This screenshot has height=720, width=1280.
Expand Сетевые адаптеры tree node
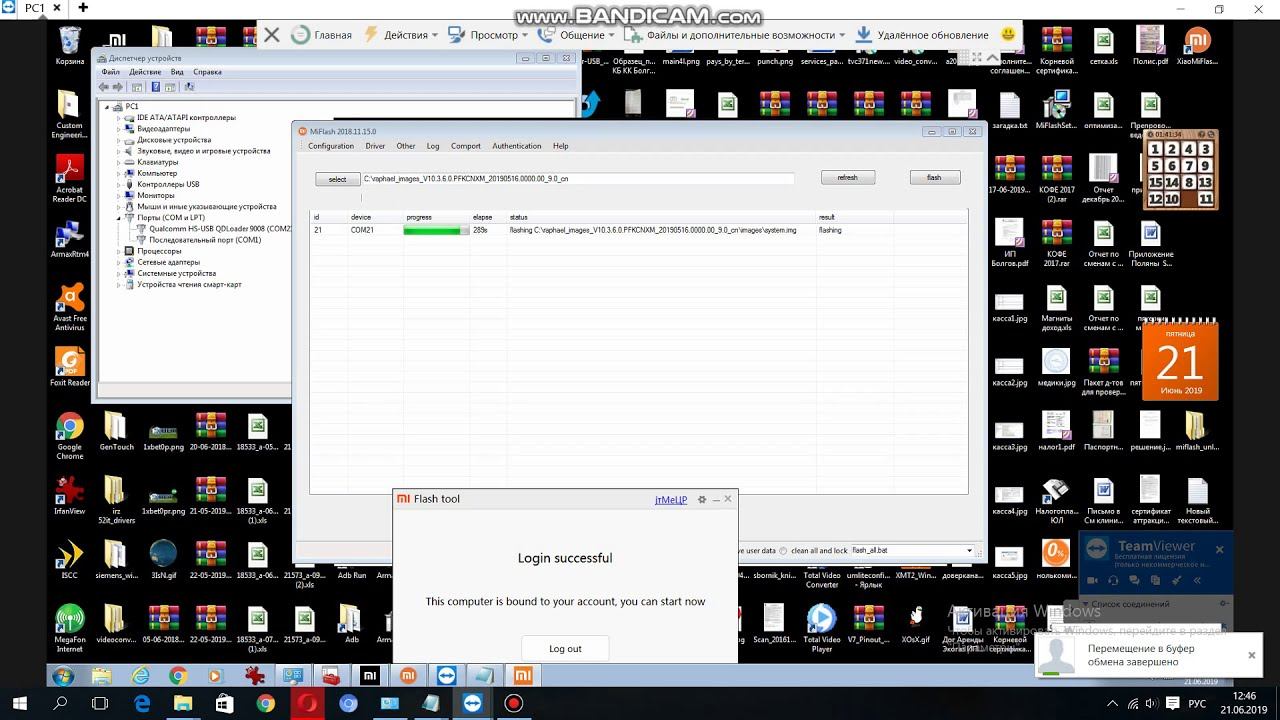tap(119, 262)
